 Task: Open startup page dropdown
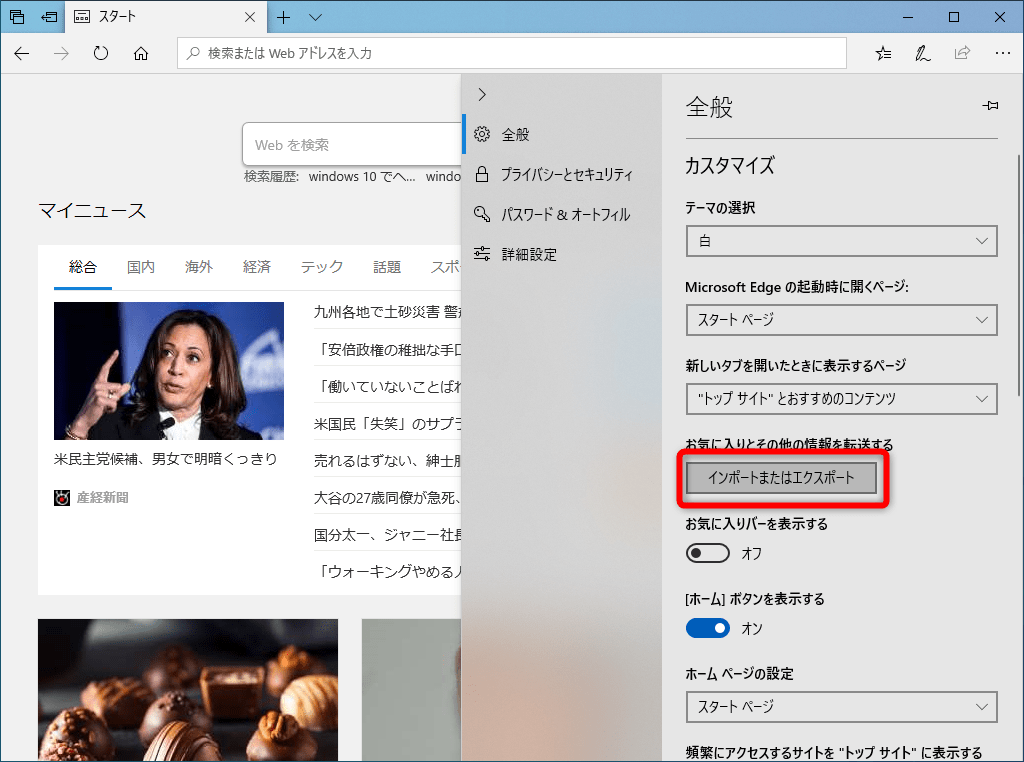coord(841,320)
